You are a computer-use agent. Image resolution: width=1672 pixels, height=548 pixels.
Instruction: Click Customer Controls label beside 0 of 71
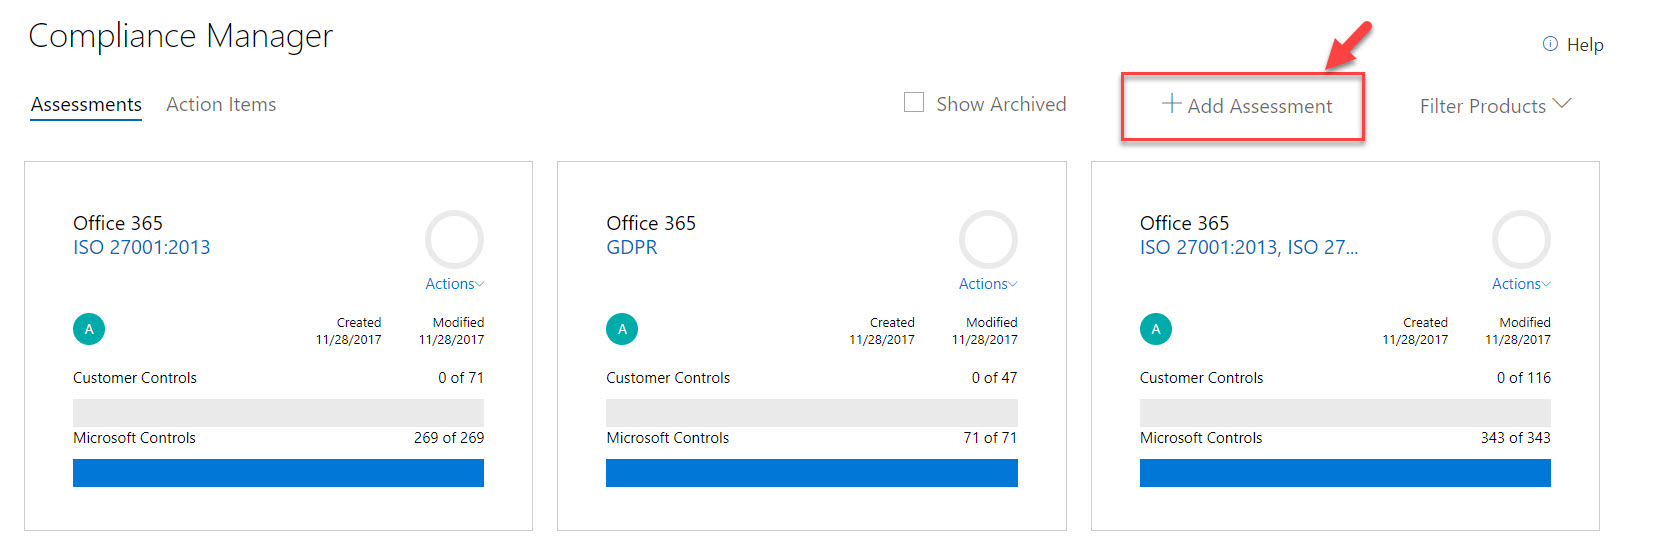(x=135, y=378)
